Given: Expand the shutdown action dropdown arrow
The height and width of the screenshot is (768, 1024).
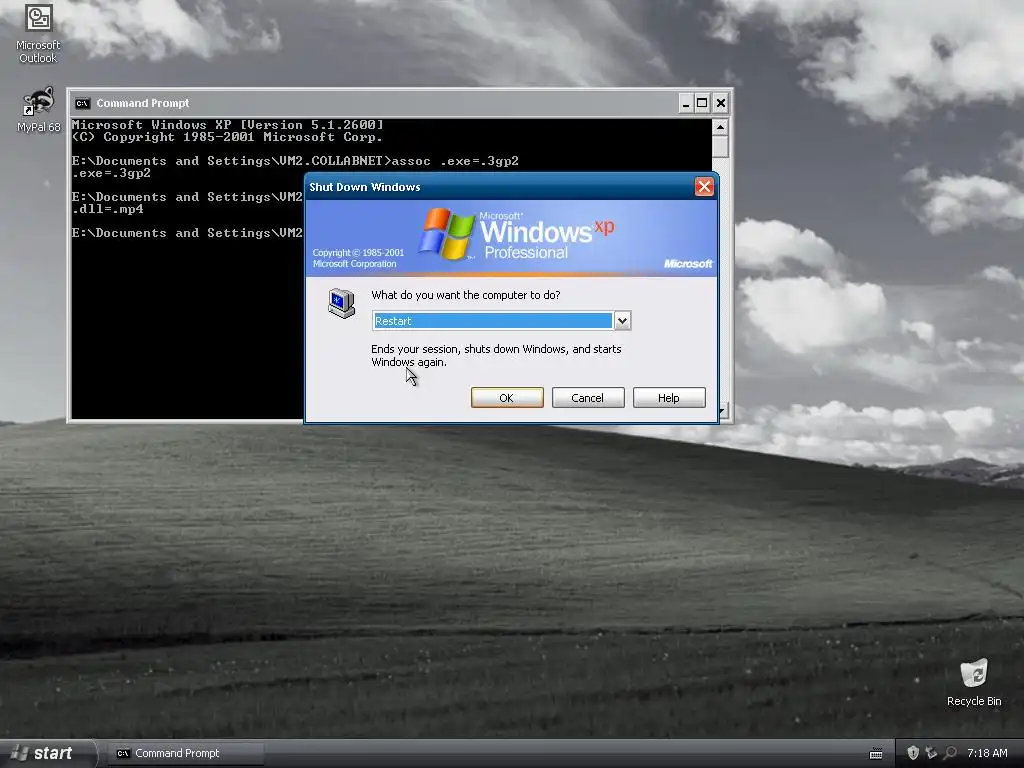Looking at the screenshot, I should (x=622, y=321).
